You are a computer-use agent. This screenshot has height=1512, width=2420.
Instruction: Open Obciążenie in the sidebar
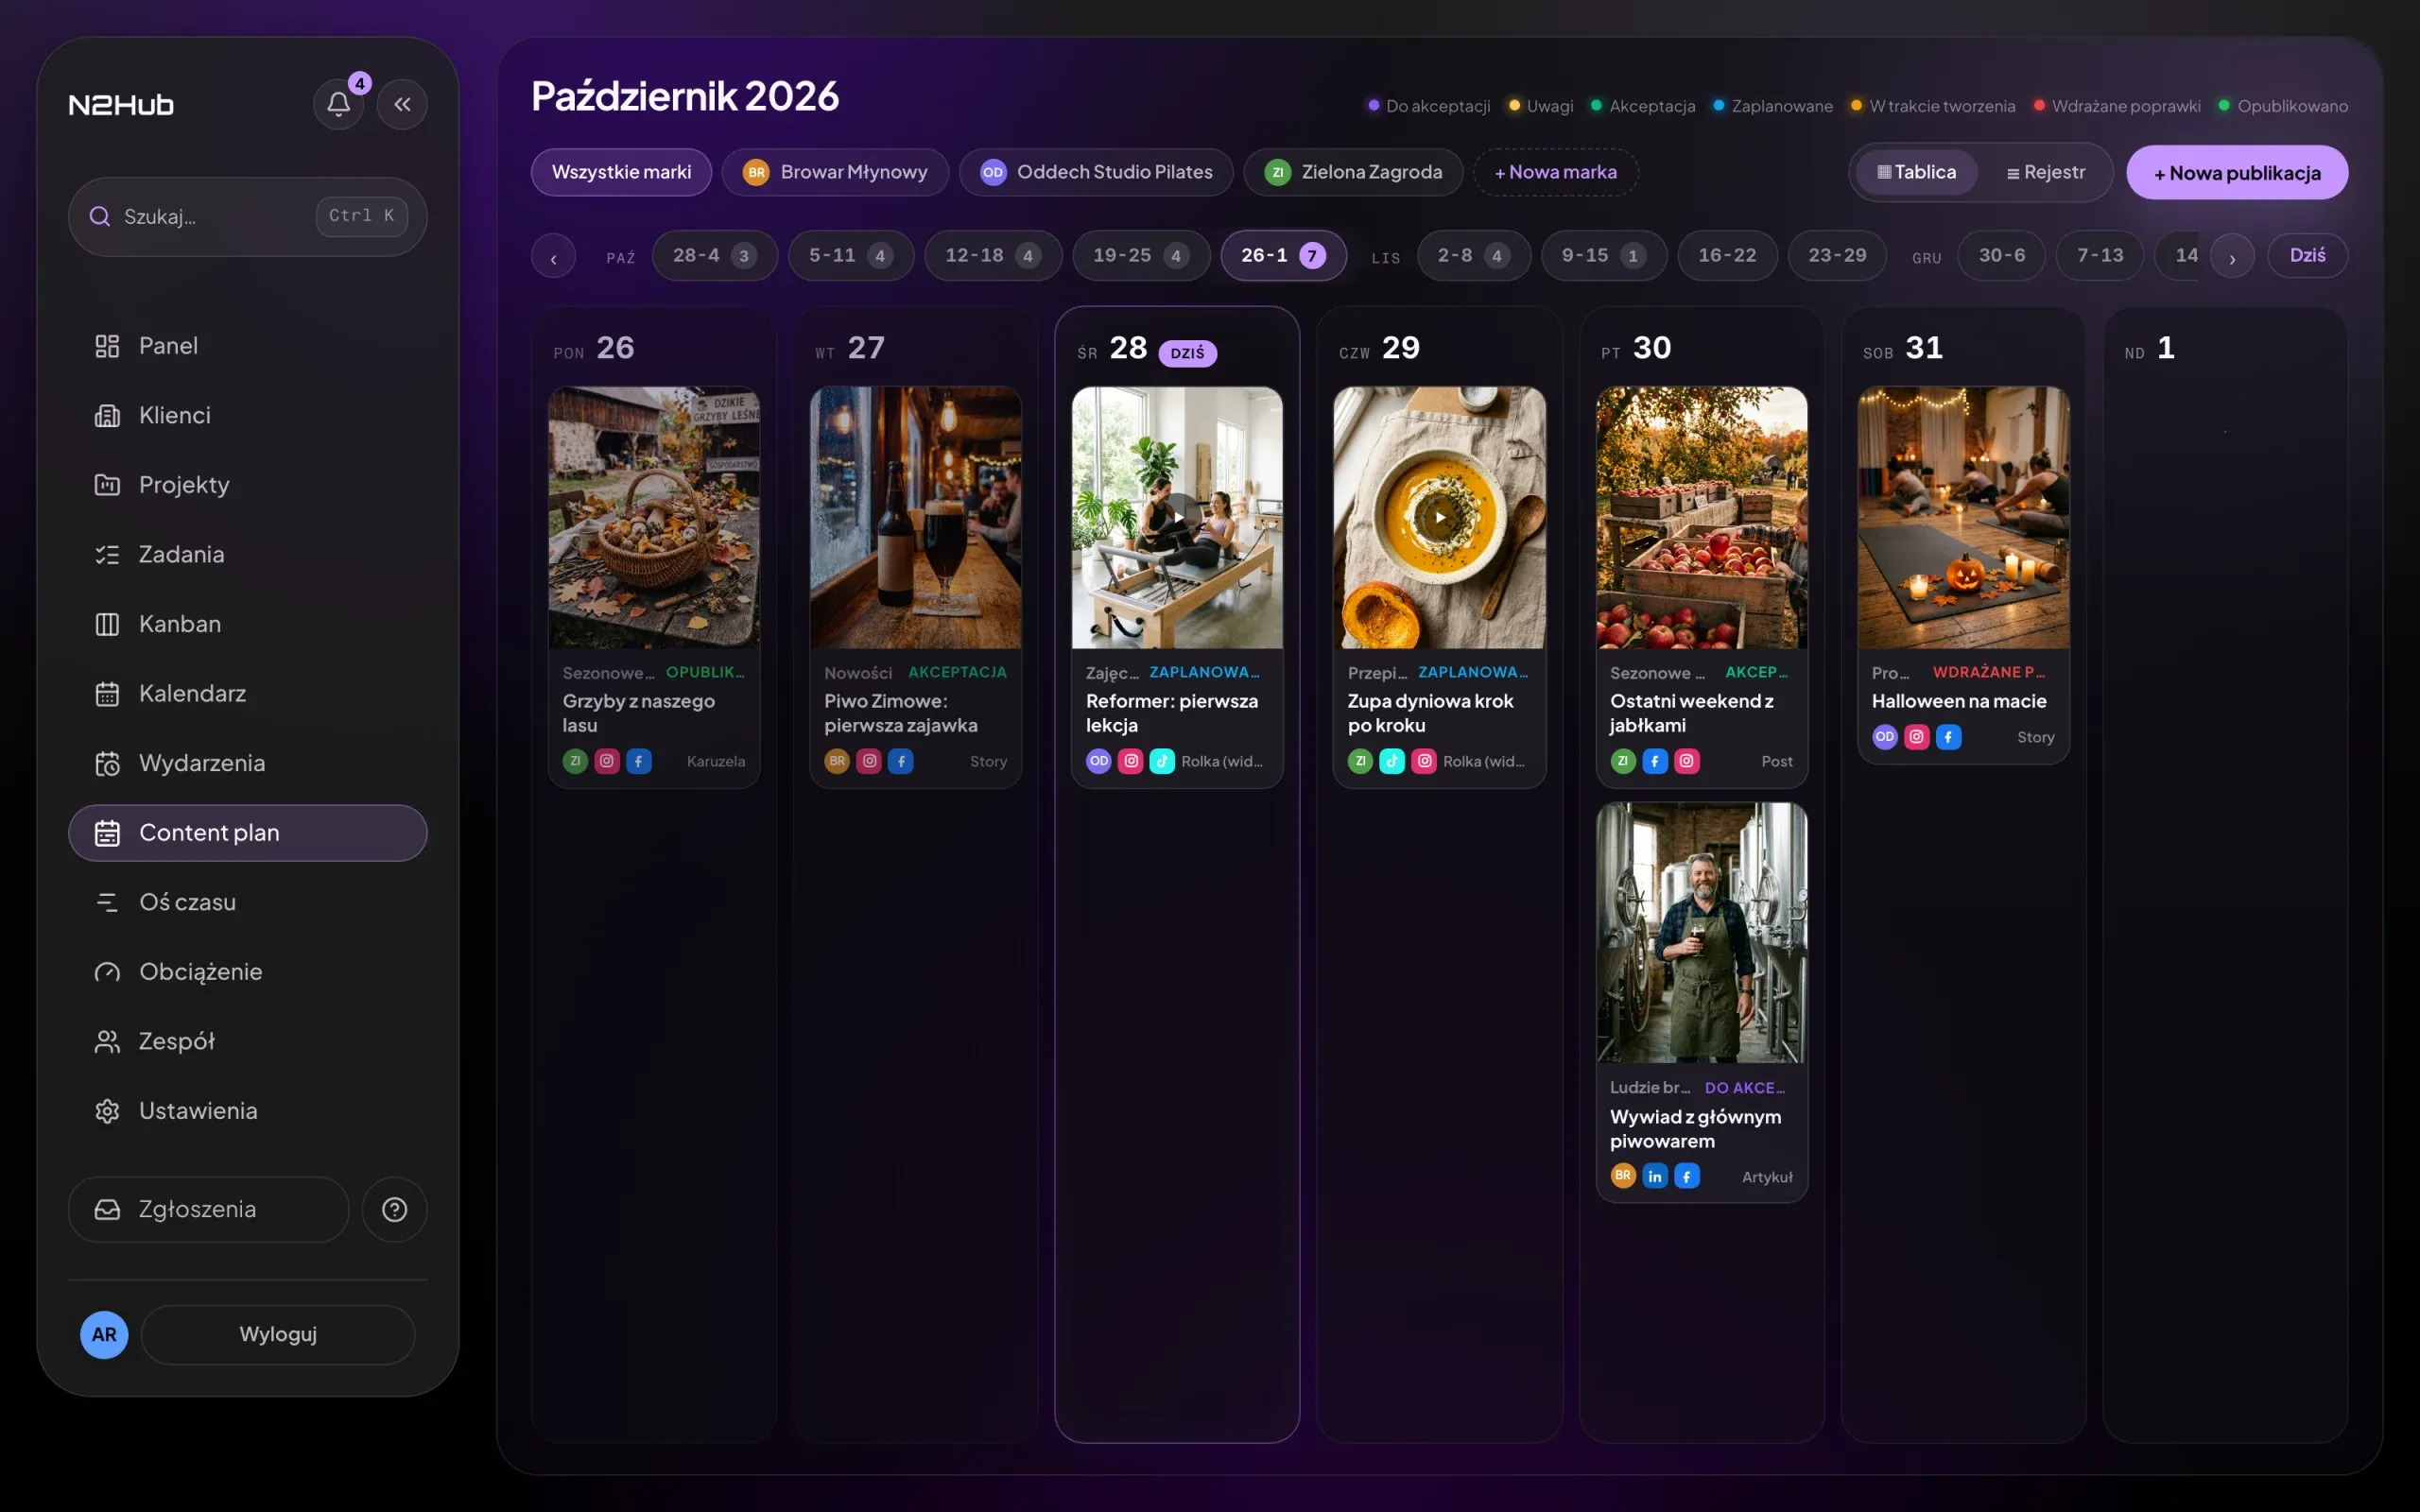[247, 972]
